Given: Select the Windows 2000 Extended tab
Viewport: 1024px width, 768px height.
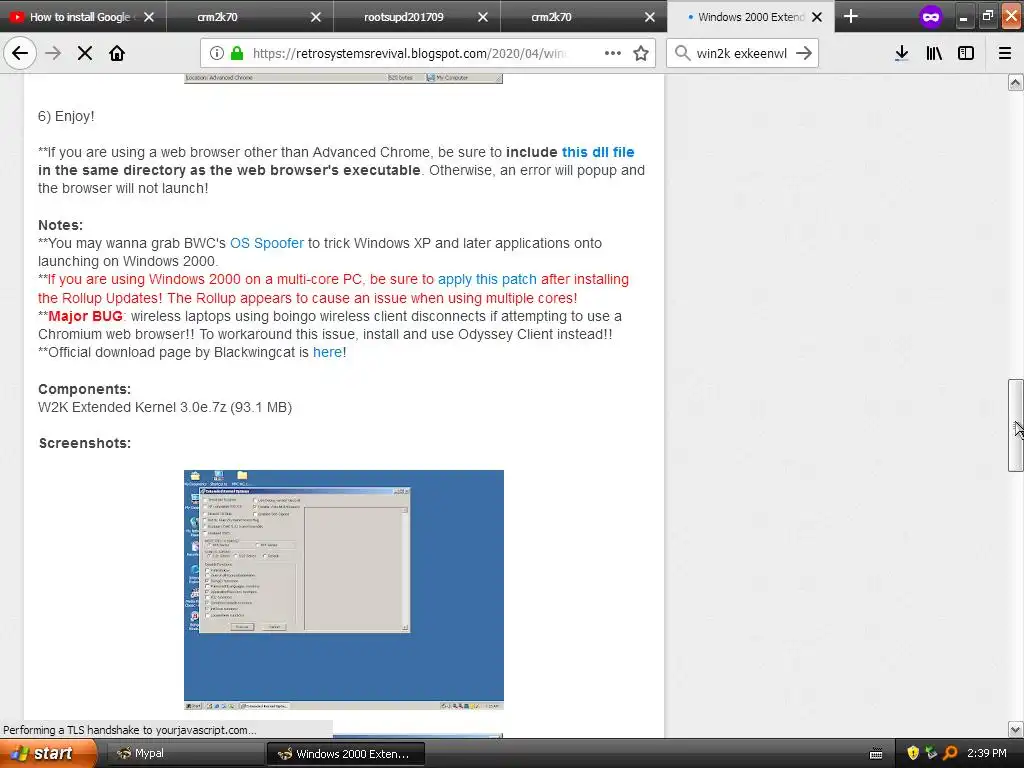Looking at the screenshot, I should [x=751, y=17].
